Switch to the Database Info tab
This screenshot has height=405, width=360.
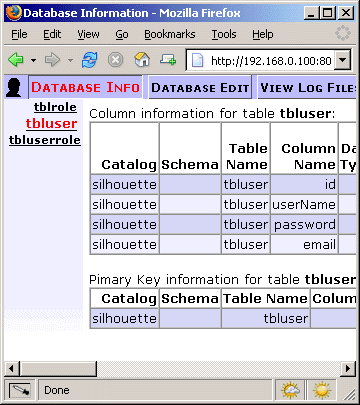85,87
